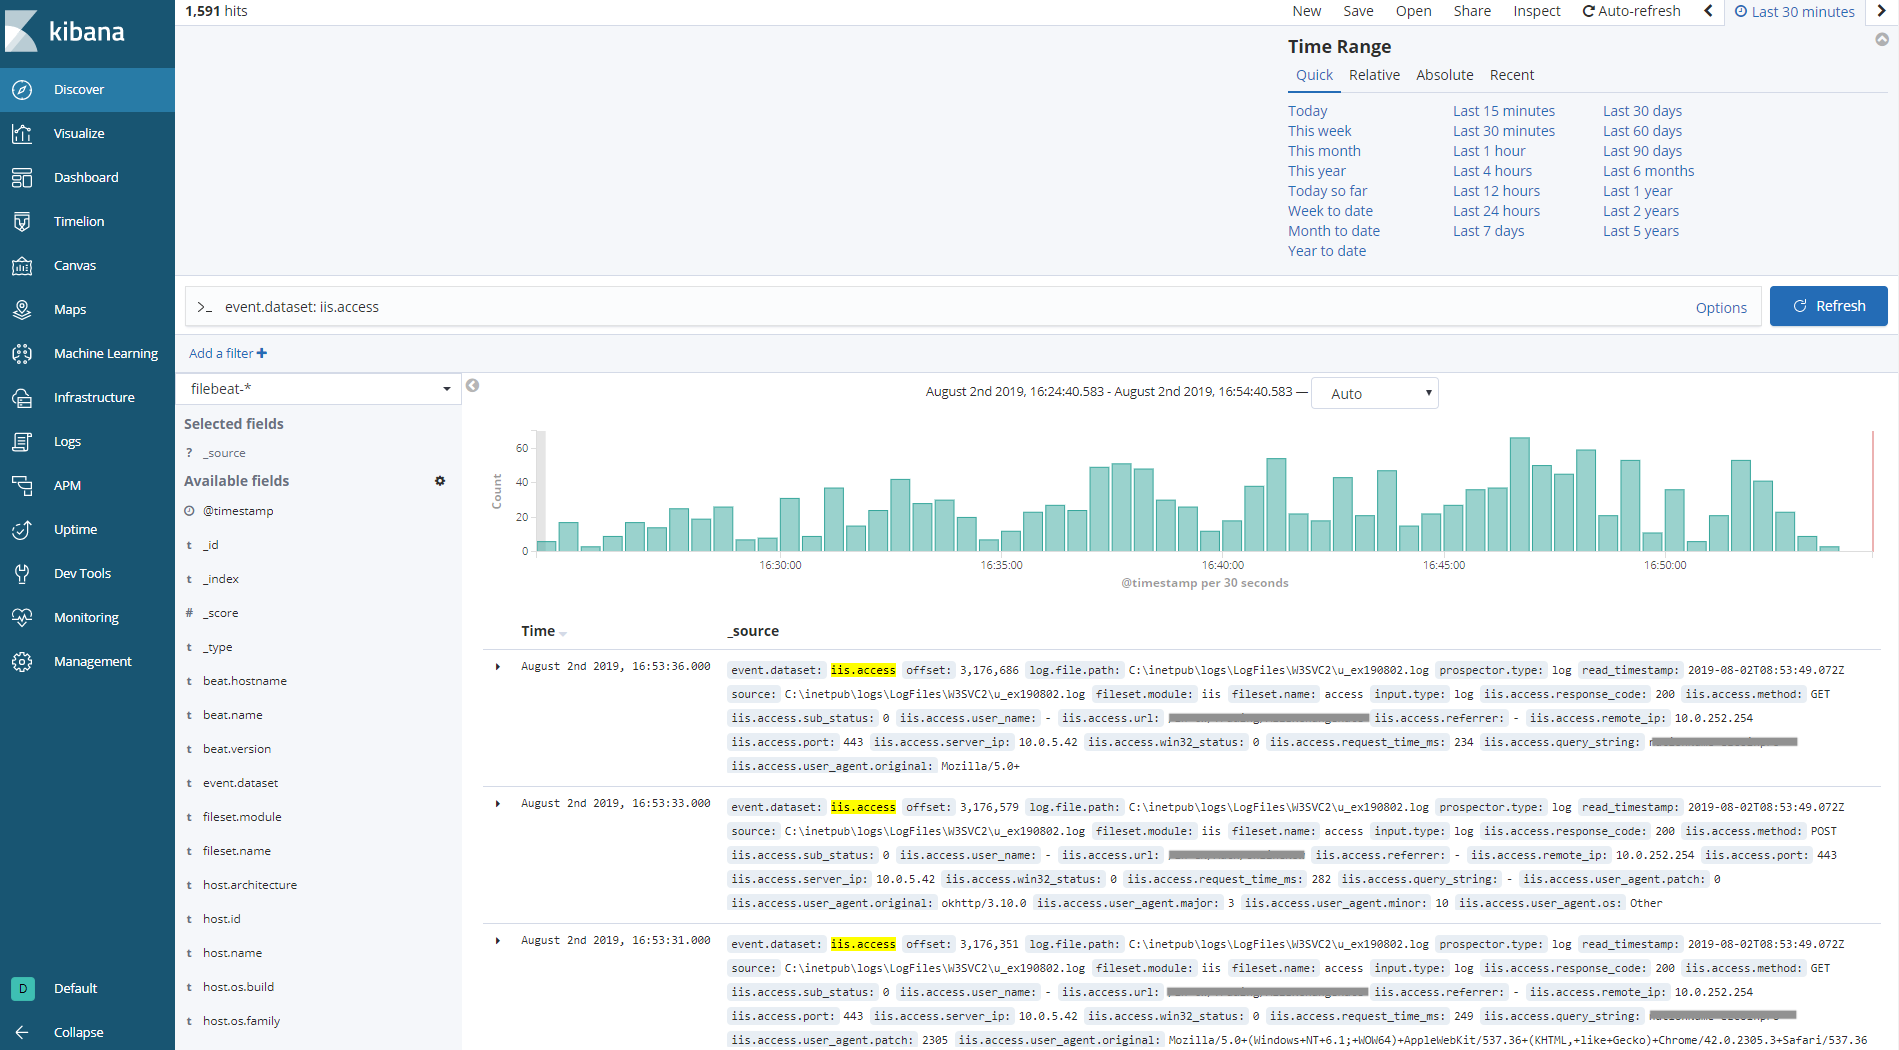Screen dimensions: 1899x1050
Task: Open the Visualize section icon
Action: [22, 134]
